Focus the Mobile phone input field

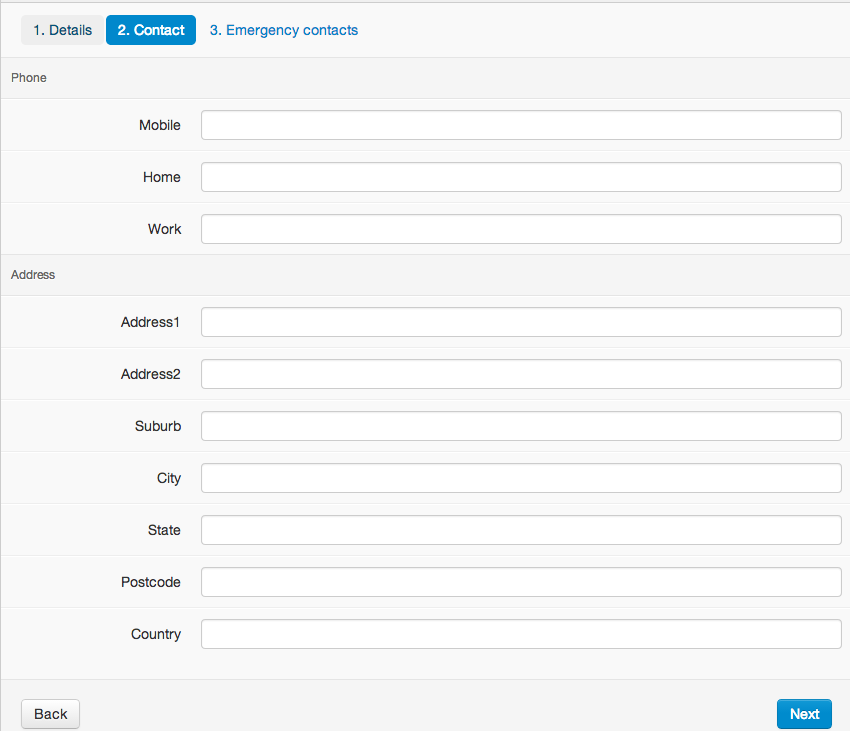pyautogui.click(x=521, y=125)
